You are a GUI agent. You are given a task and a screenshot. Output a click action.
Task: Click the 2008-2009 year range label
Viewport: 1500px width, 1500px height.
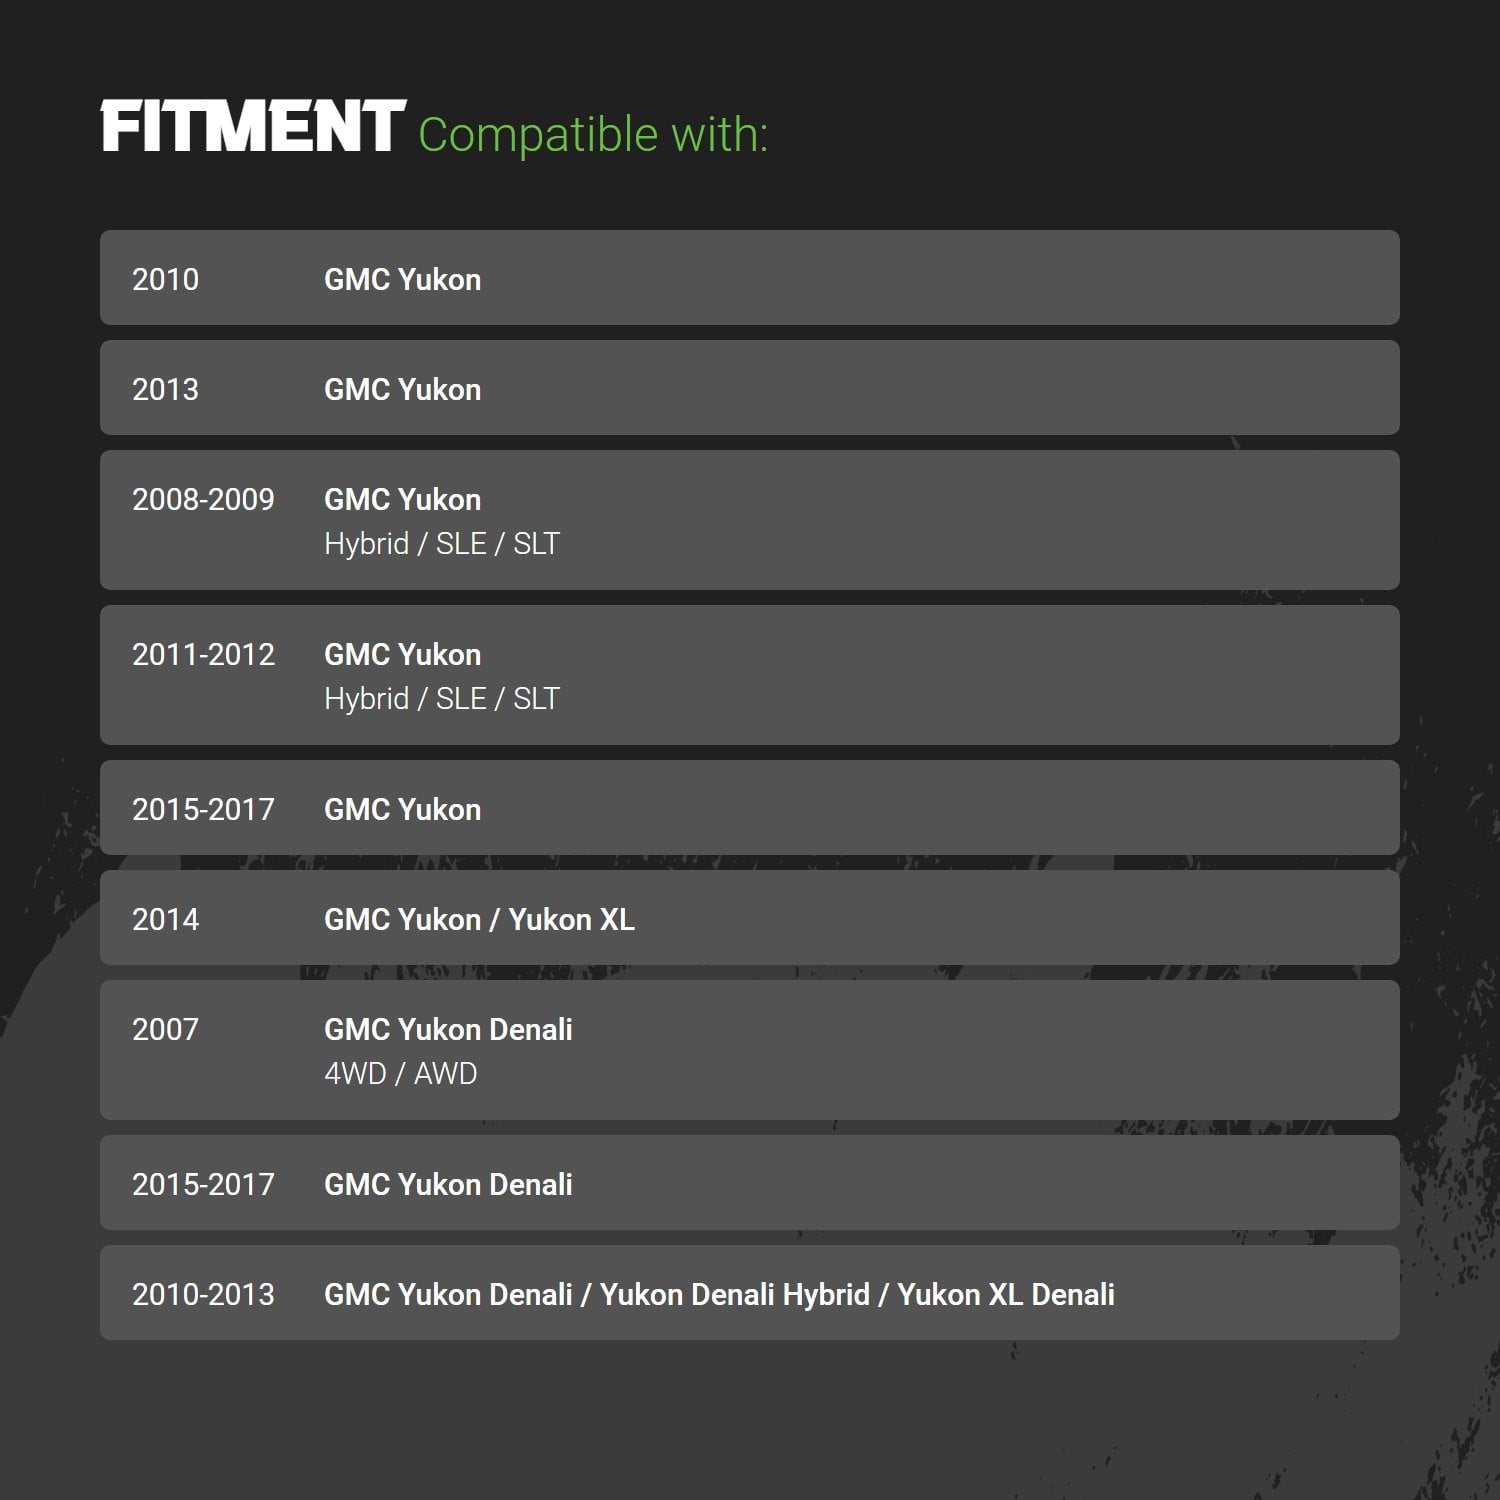pos(203,500)
